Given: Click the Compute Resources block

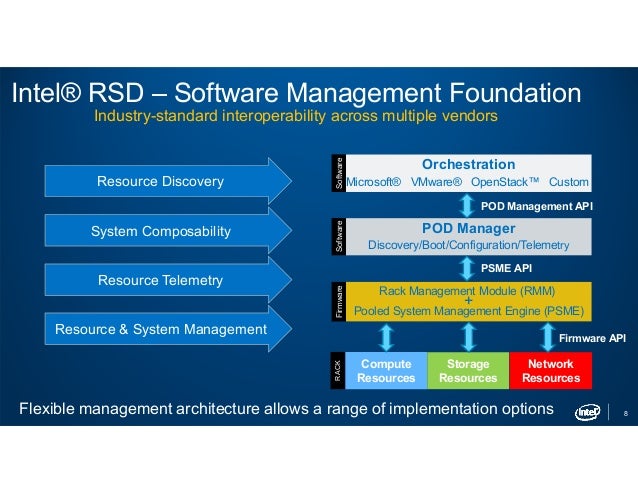Looking at the screenshot, I should point(386,371).
